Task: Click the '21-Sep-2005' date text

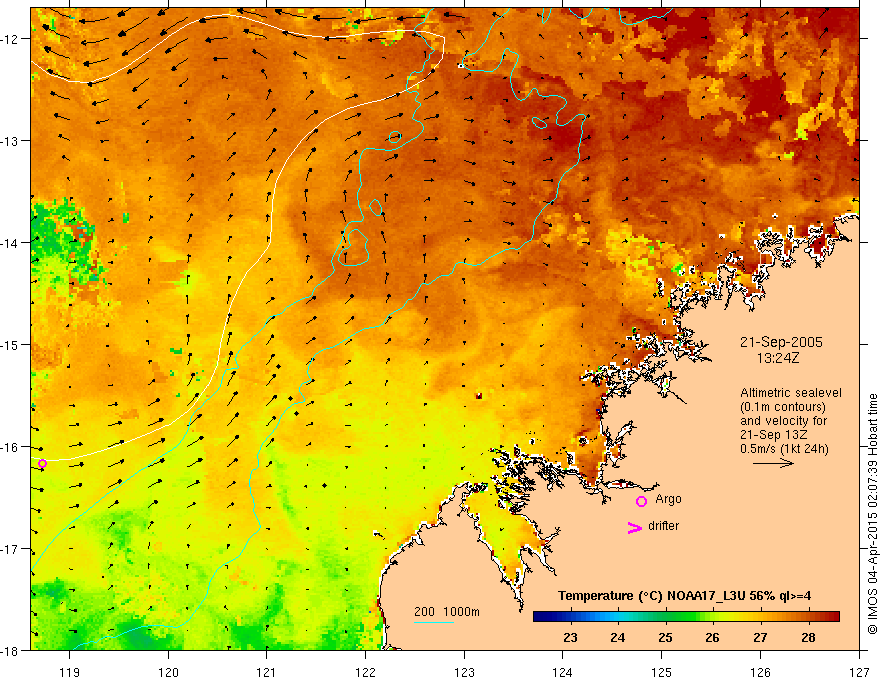Action: tap(781, 342)
